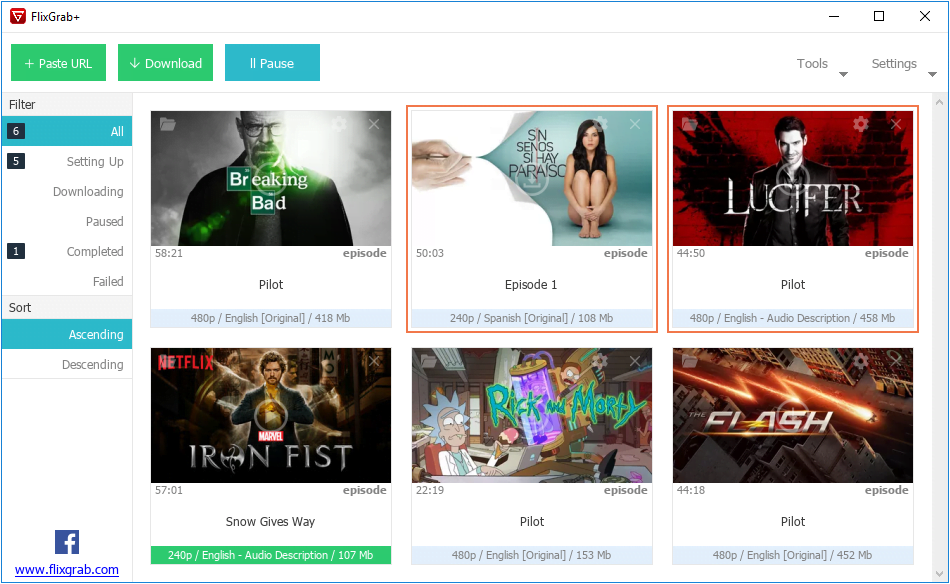Sort items in Descending order

(67, 364)
